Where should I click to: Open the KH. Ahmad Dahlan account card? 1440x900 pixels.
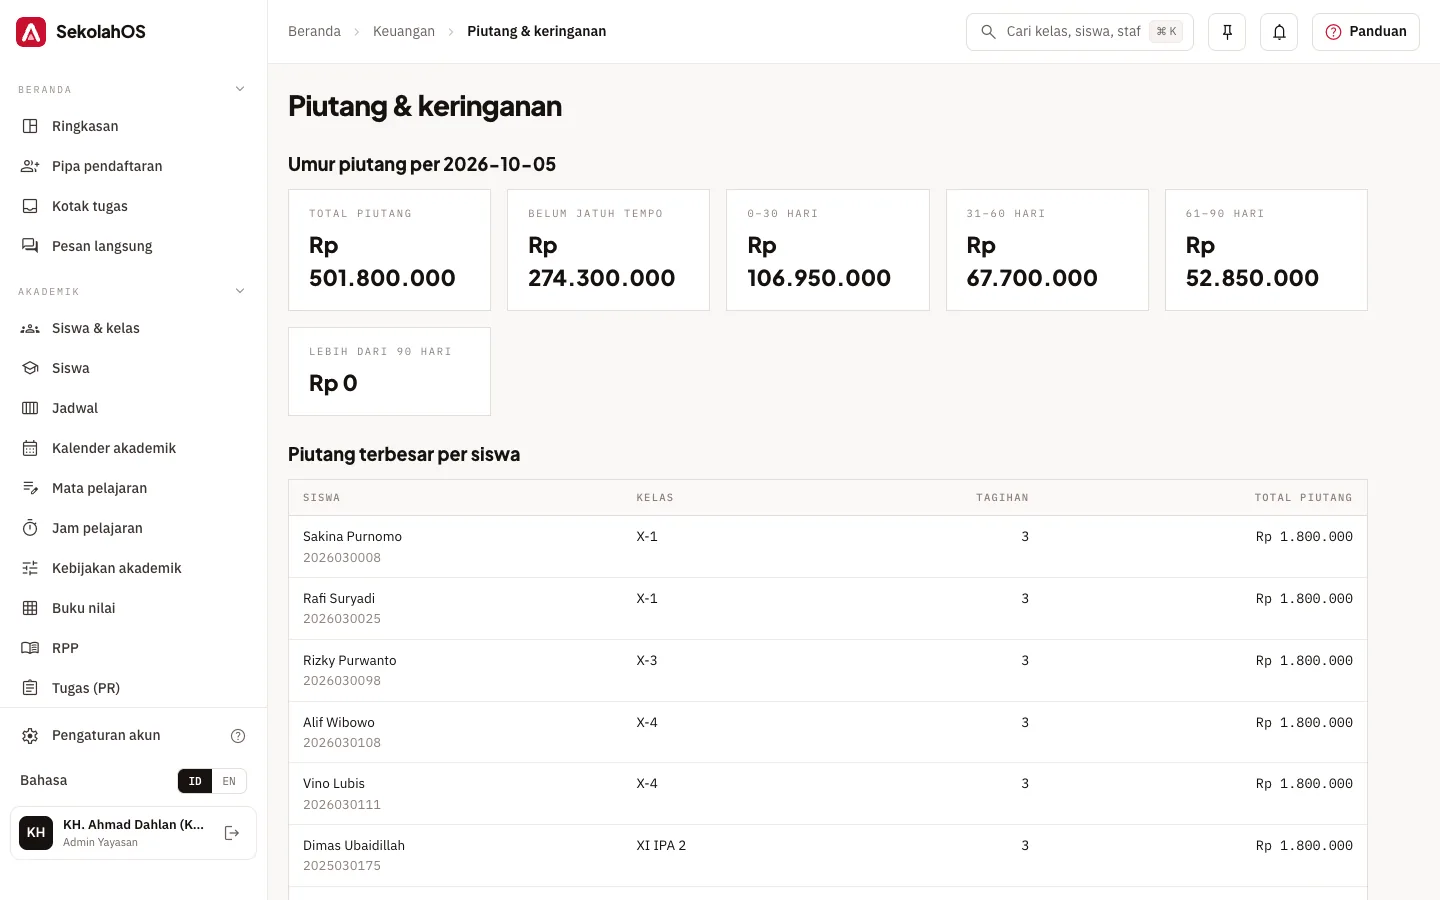[x=133, y=833]
